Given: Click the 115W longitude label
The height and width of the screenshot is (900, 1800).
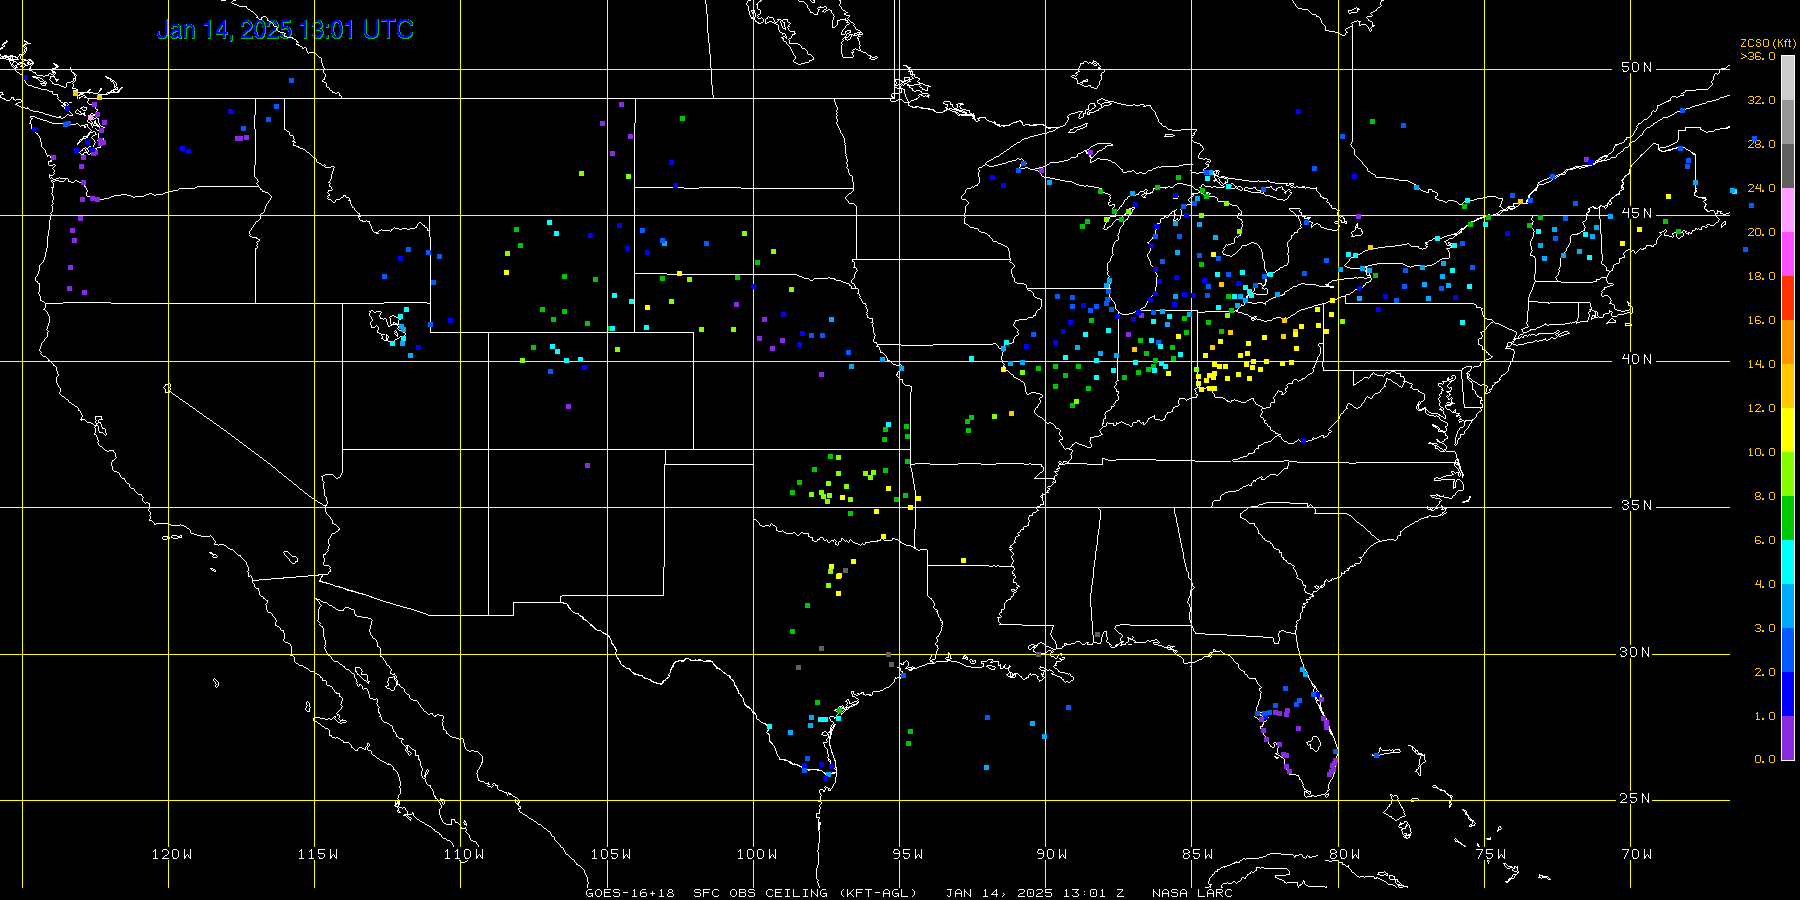Looking at the screenshot, I should coord(318,854).
